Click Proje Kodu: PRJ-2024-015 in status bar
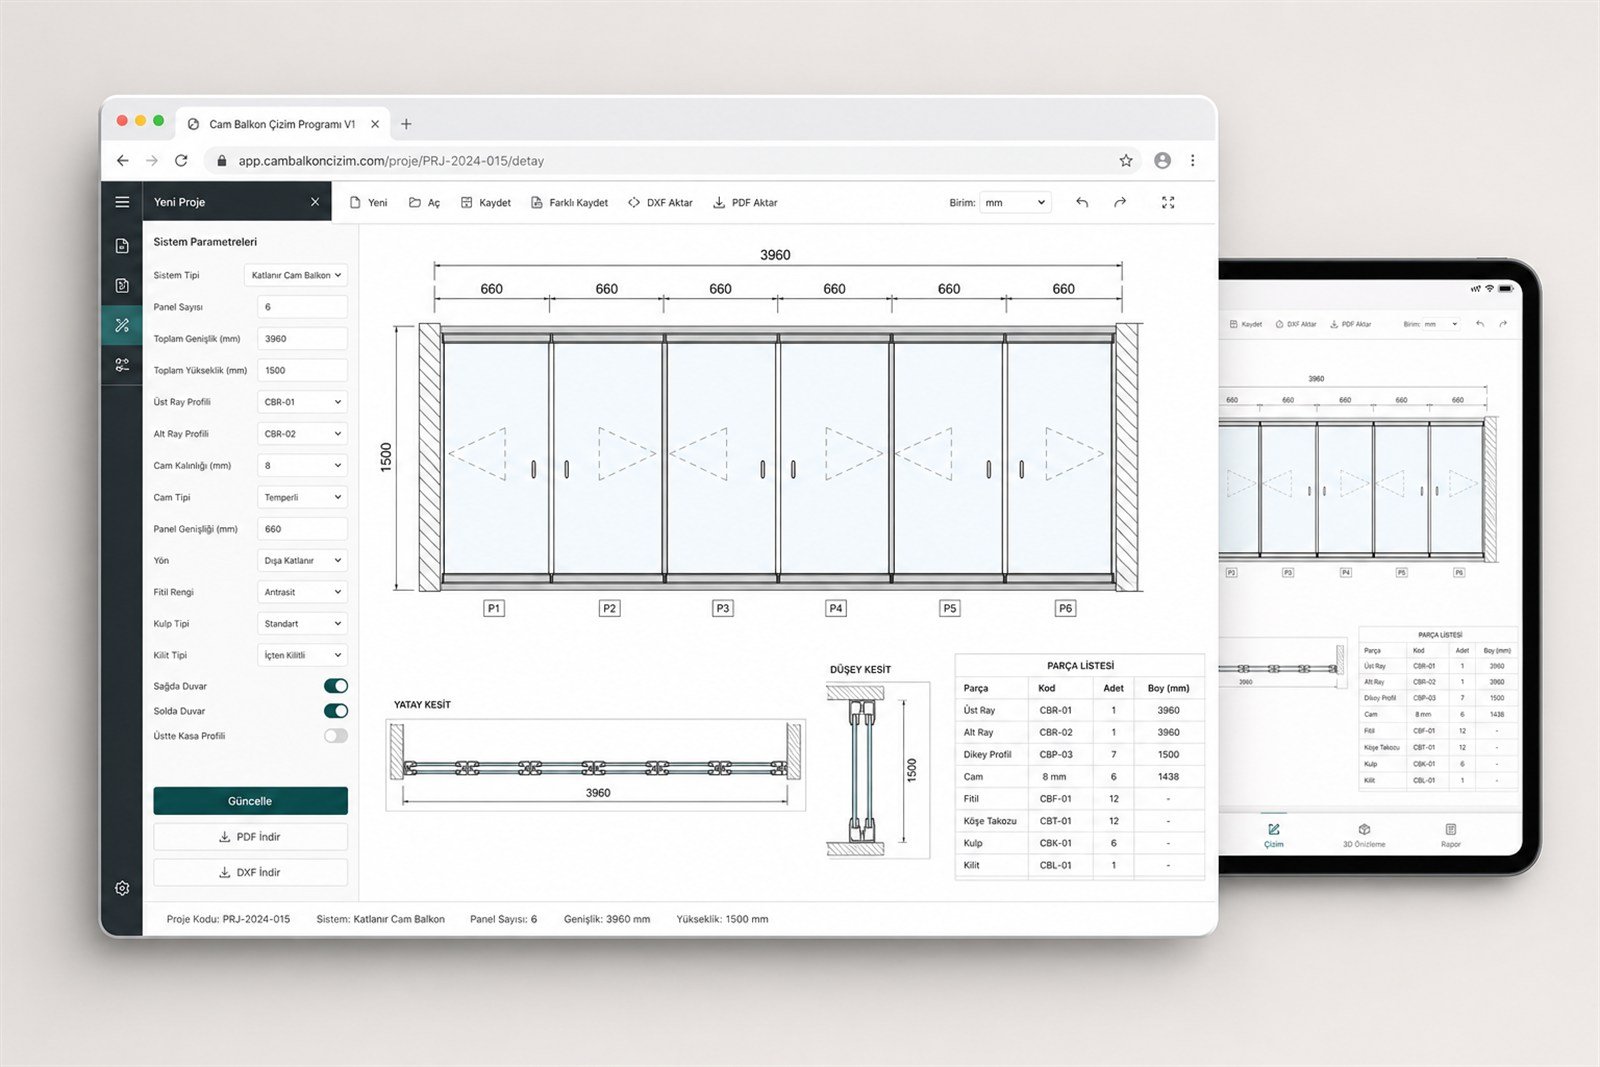 [x=228, y=919]
